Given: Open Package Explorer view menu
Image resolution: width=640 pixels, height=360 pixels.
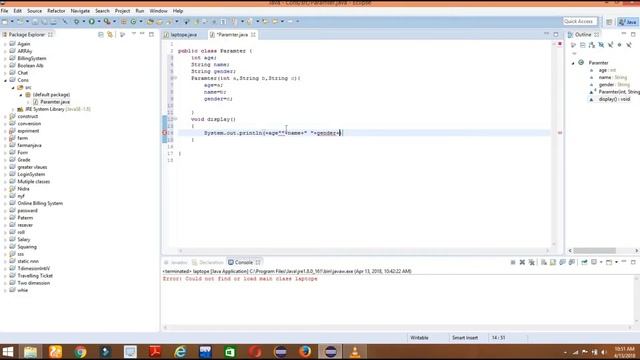Looking at the screenshot, I should click(x=133, y=34).
